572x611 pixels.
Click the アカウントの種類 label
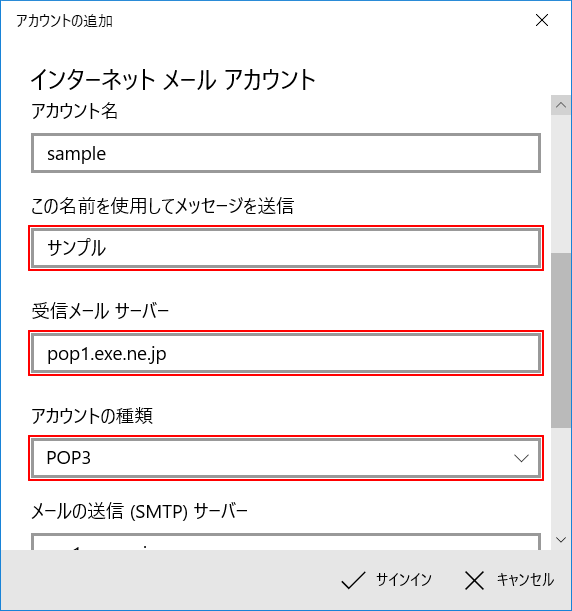[x=92, y=416]
